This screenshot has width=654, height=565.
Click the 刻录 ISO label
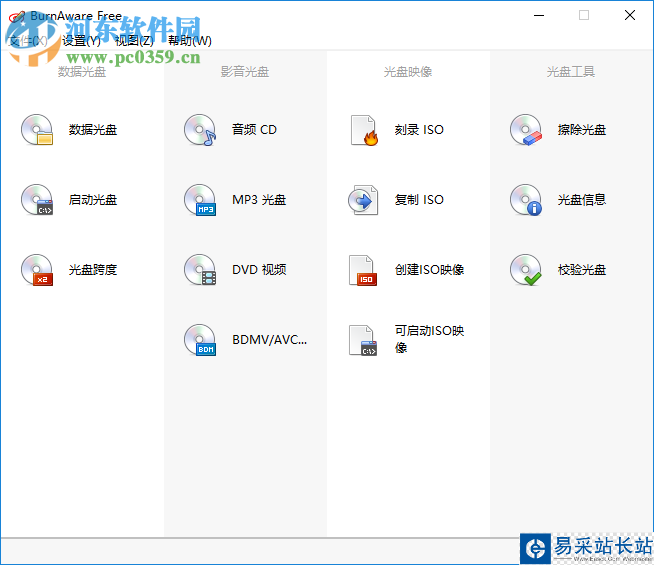pyautogui.click(x=419, y=130)
